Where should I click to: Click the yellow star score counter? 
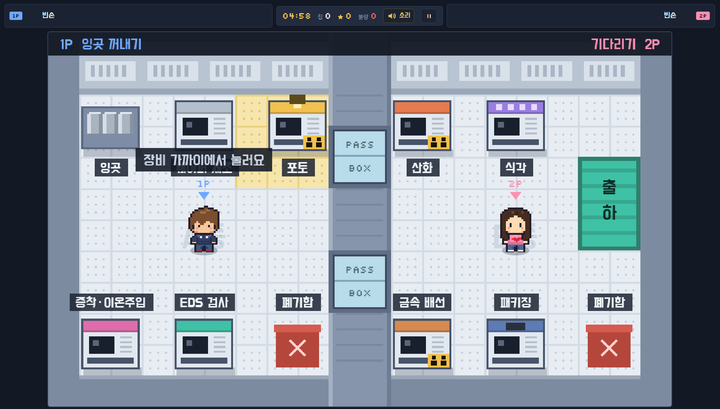344,16
